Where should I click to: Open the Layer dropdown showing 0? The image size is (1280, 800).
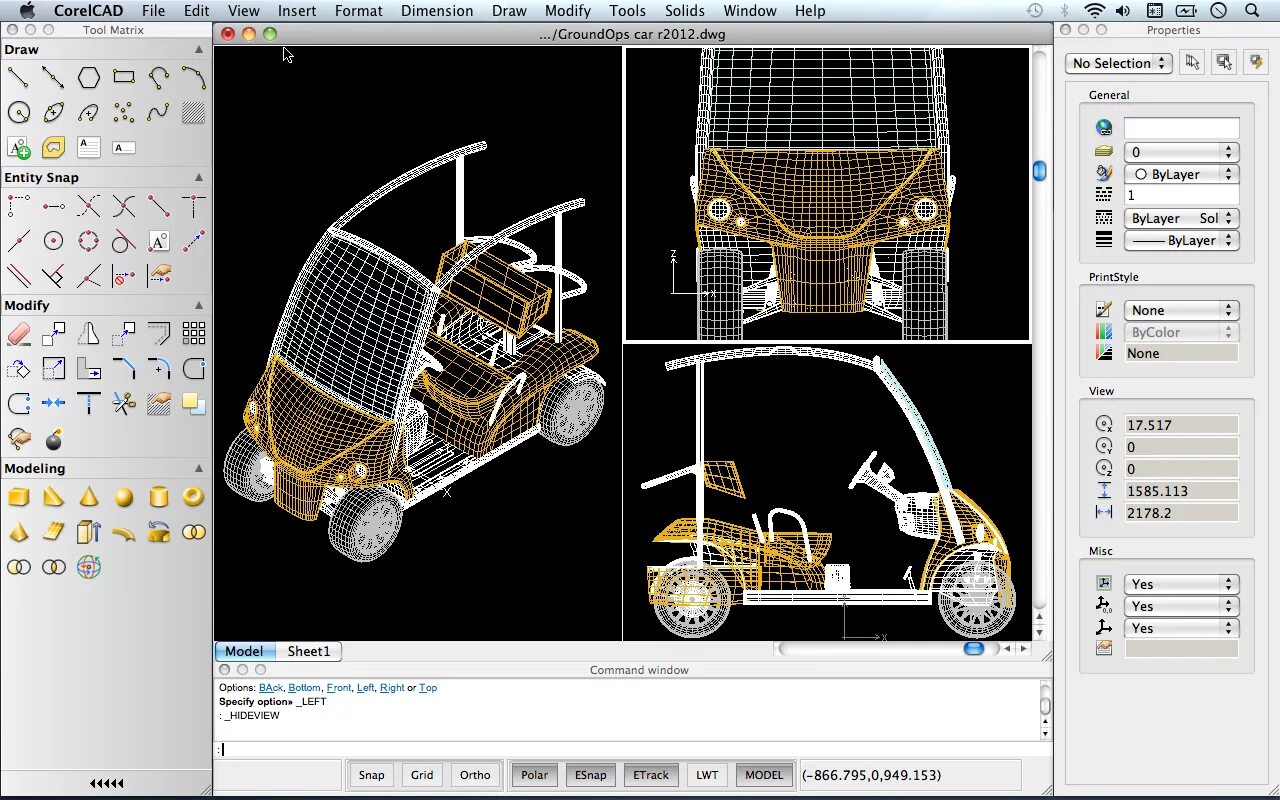point(1181,152)
